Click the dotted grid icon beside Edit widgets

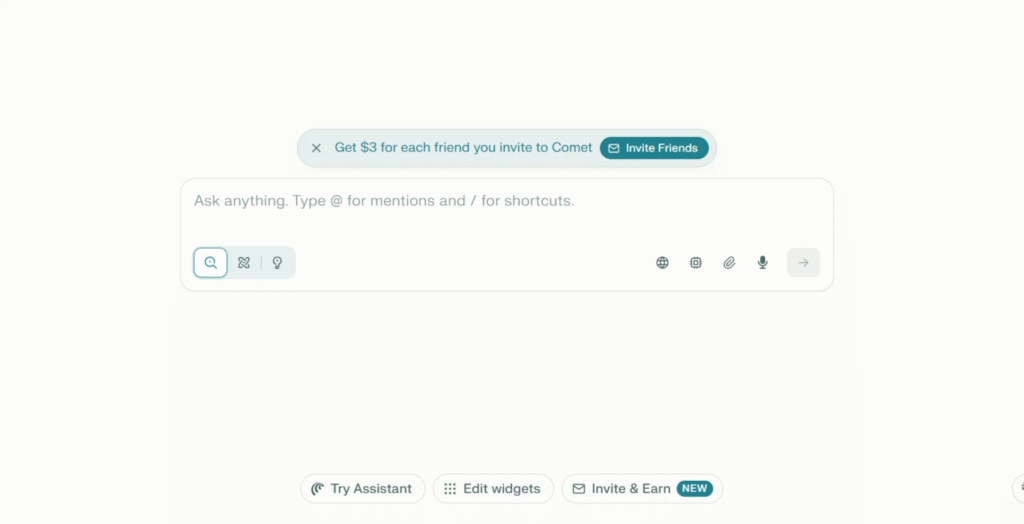pyautogui.click(x=450, y=489)
